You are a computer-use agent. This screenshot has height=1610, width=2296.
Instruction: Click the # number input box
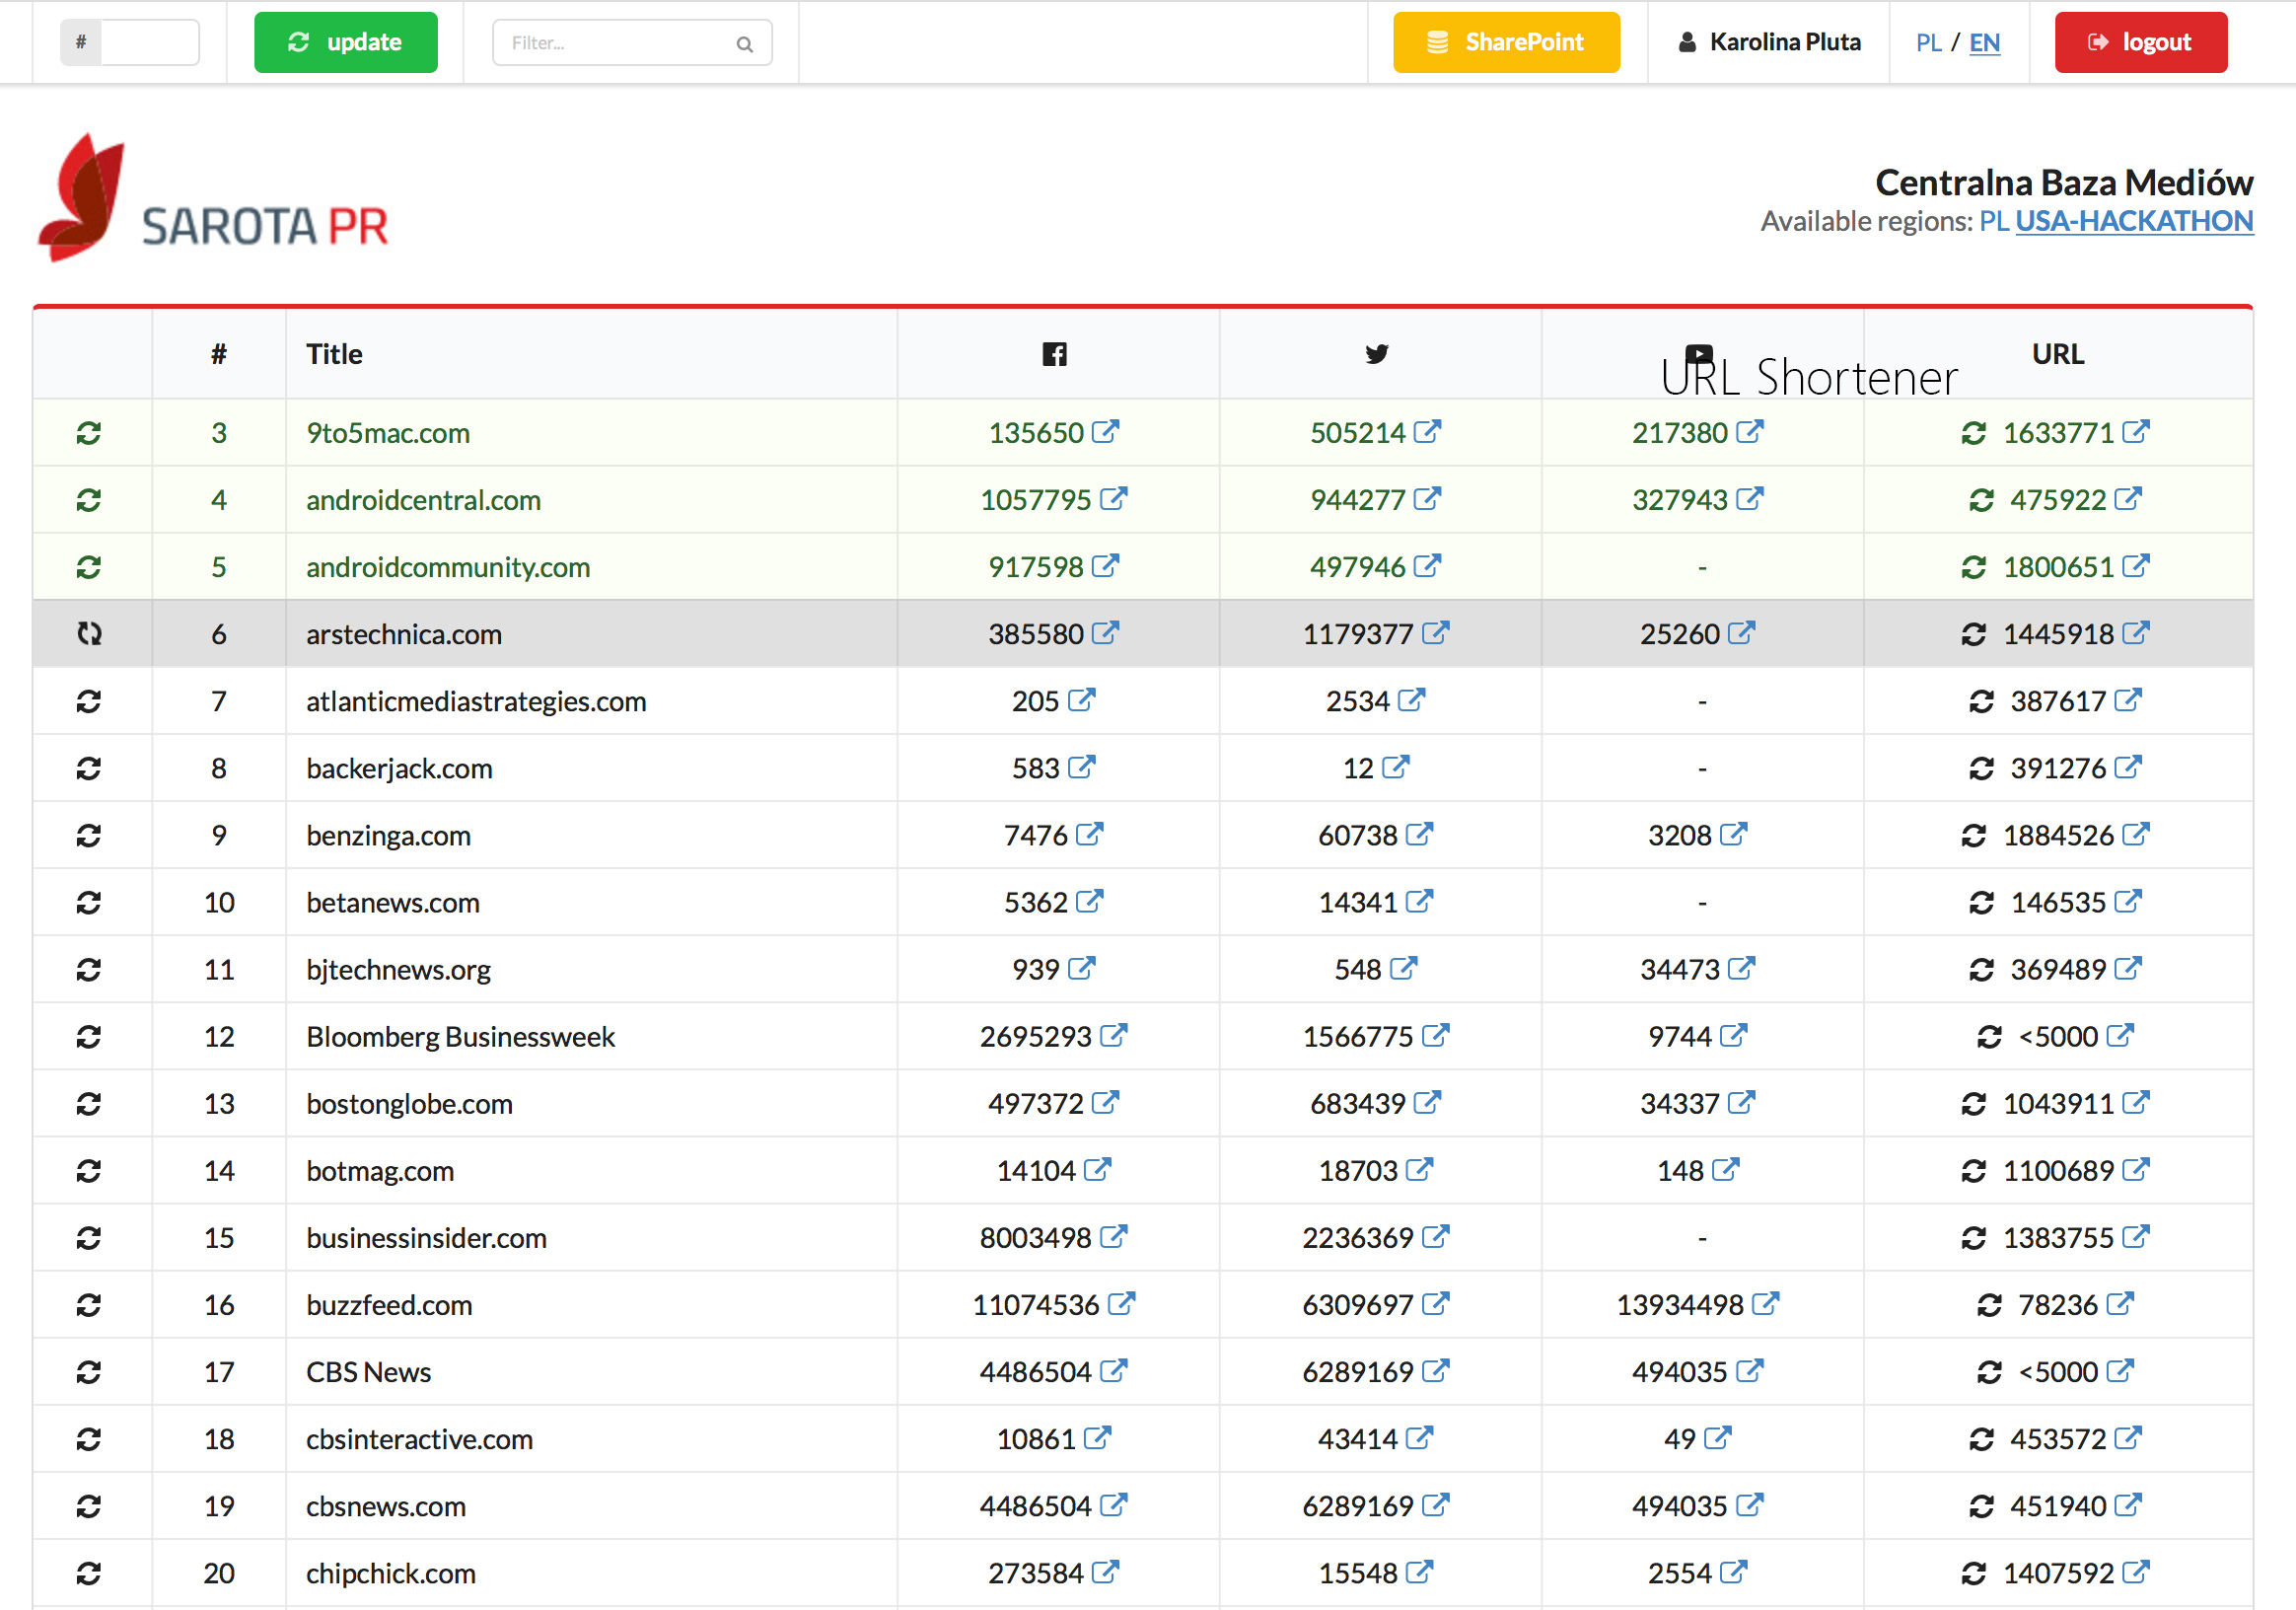(x=149, y=42)
